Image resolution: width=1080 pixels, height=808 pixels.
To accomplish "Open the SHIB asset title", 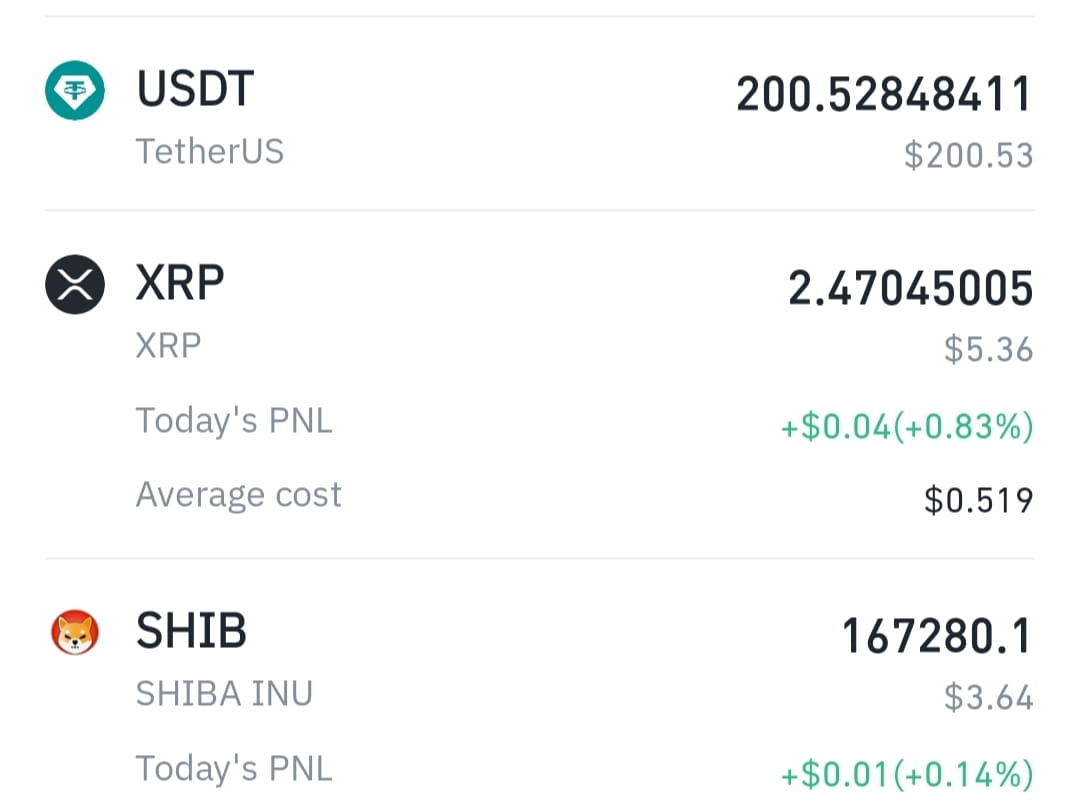I will tap(191, 630).
